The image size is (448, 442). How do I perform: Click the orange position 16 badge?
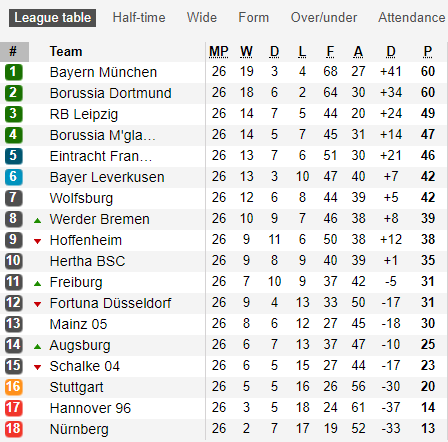click(13, 387)
